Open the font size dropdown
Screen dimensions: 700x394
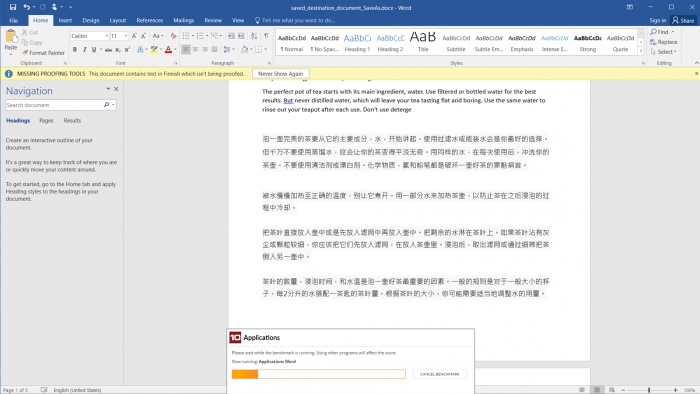(x=126, y=36)
